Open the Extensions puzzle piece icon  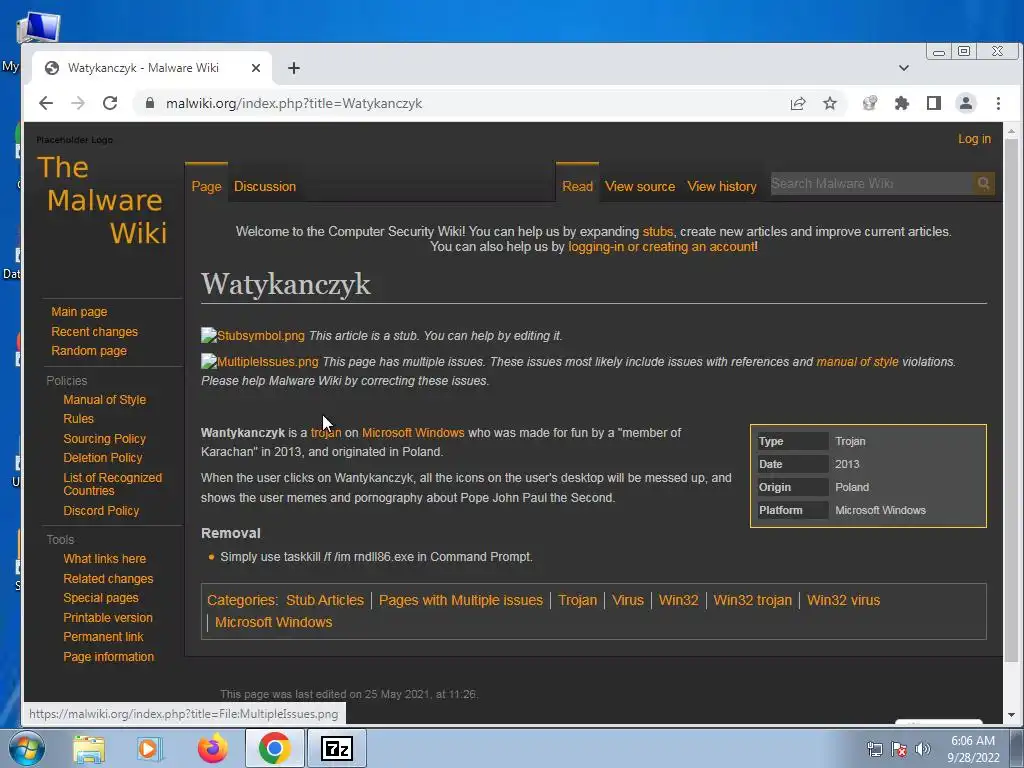point(901,103)
